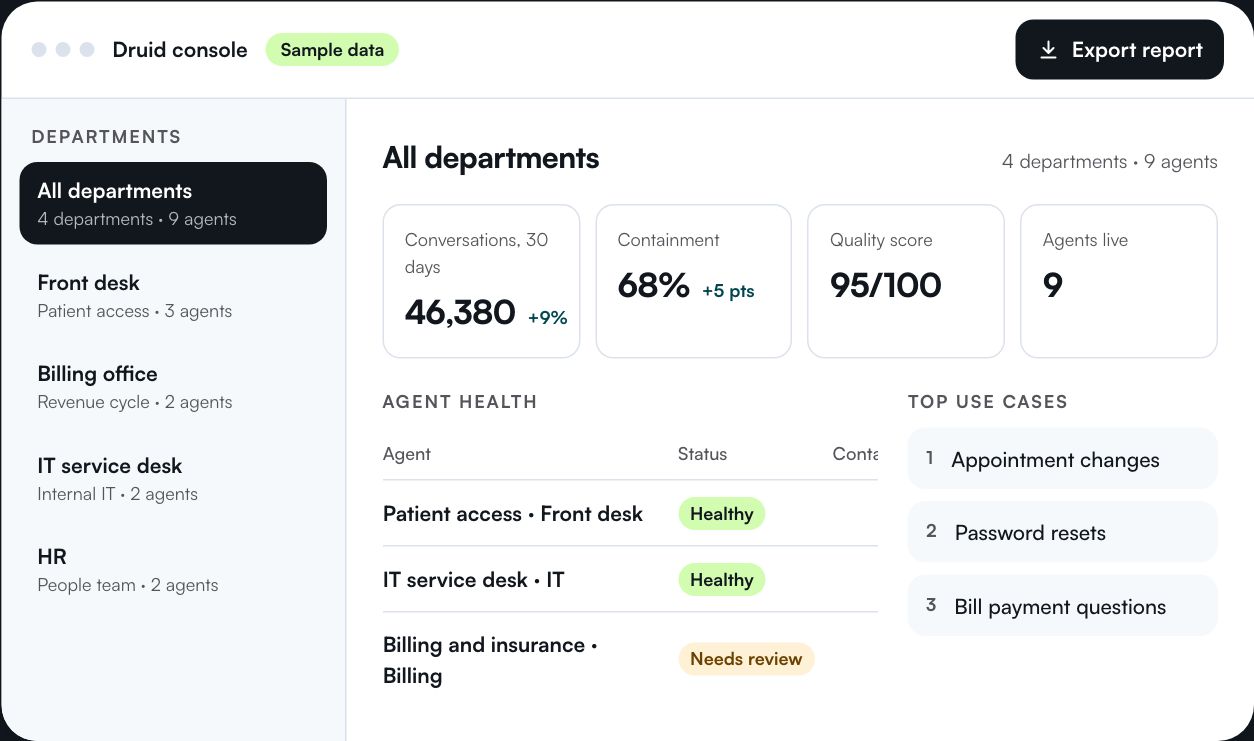The width and height of the screenshot is (1254, 741).
Task: Open the Password resets use case
Action: click(x=1063, y=532)
